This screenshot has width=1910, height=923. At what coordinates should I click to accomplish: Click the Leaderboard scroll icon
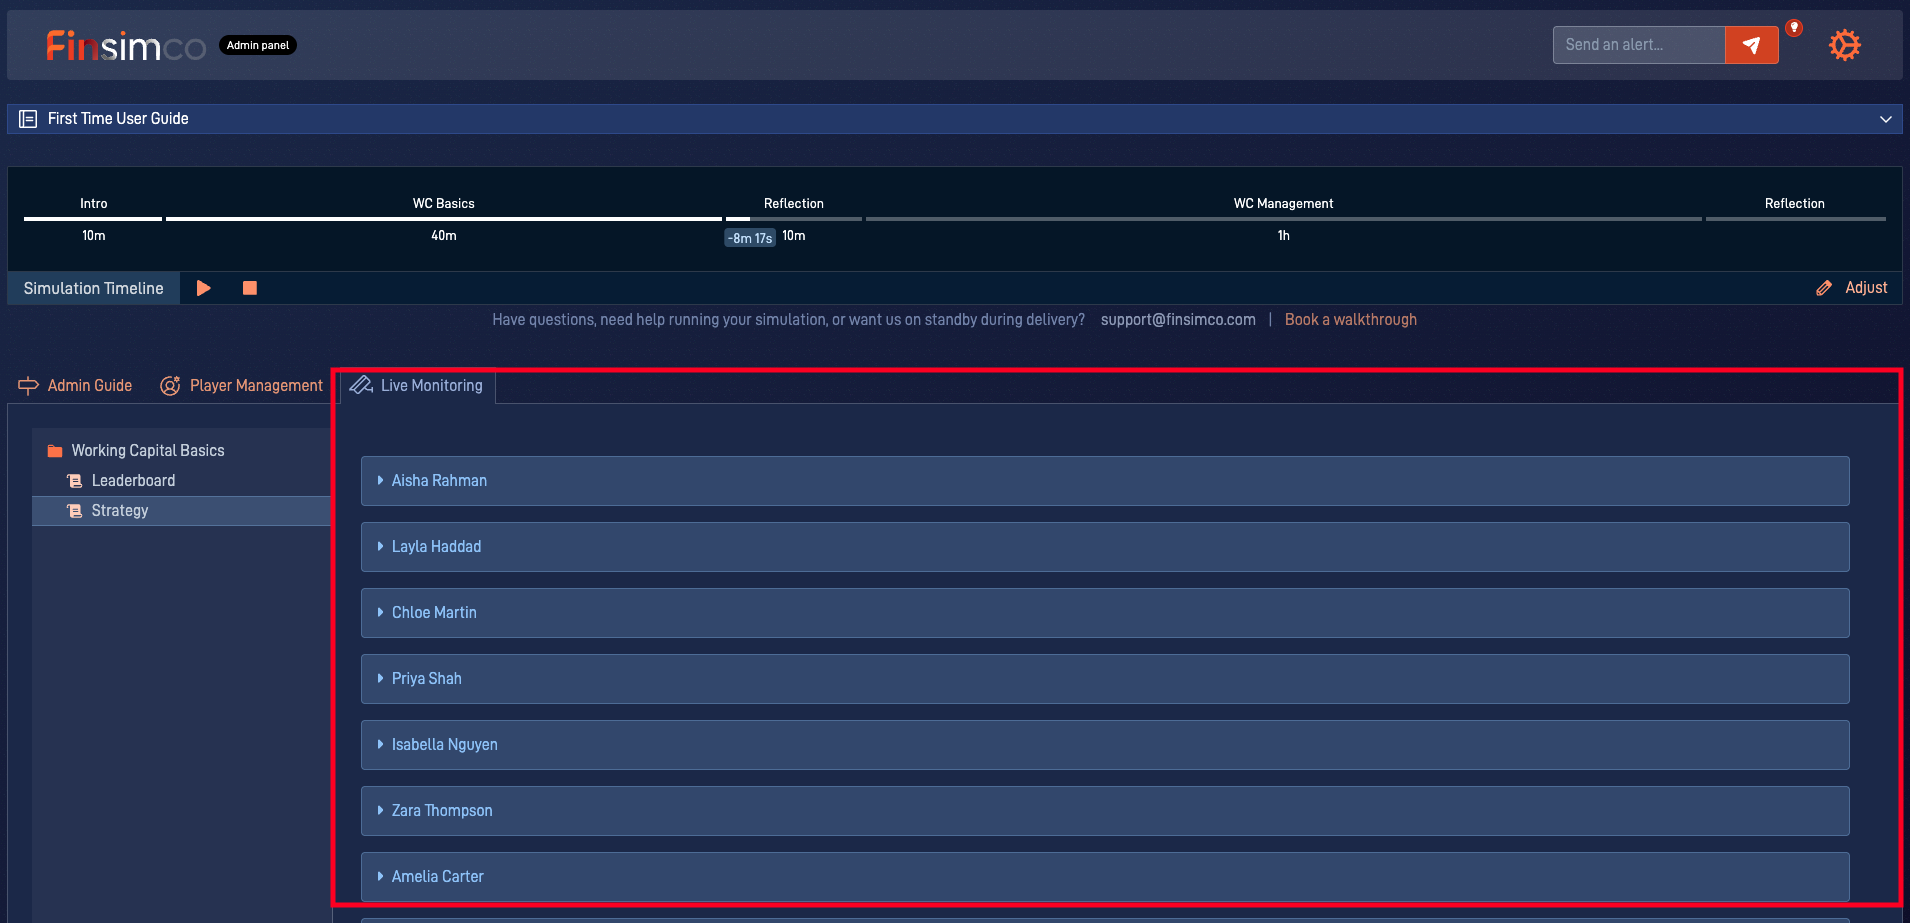click(74, 481)
